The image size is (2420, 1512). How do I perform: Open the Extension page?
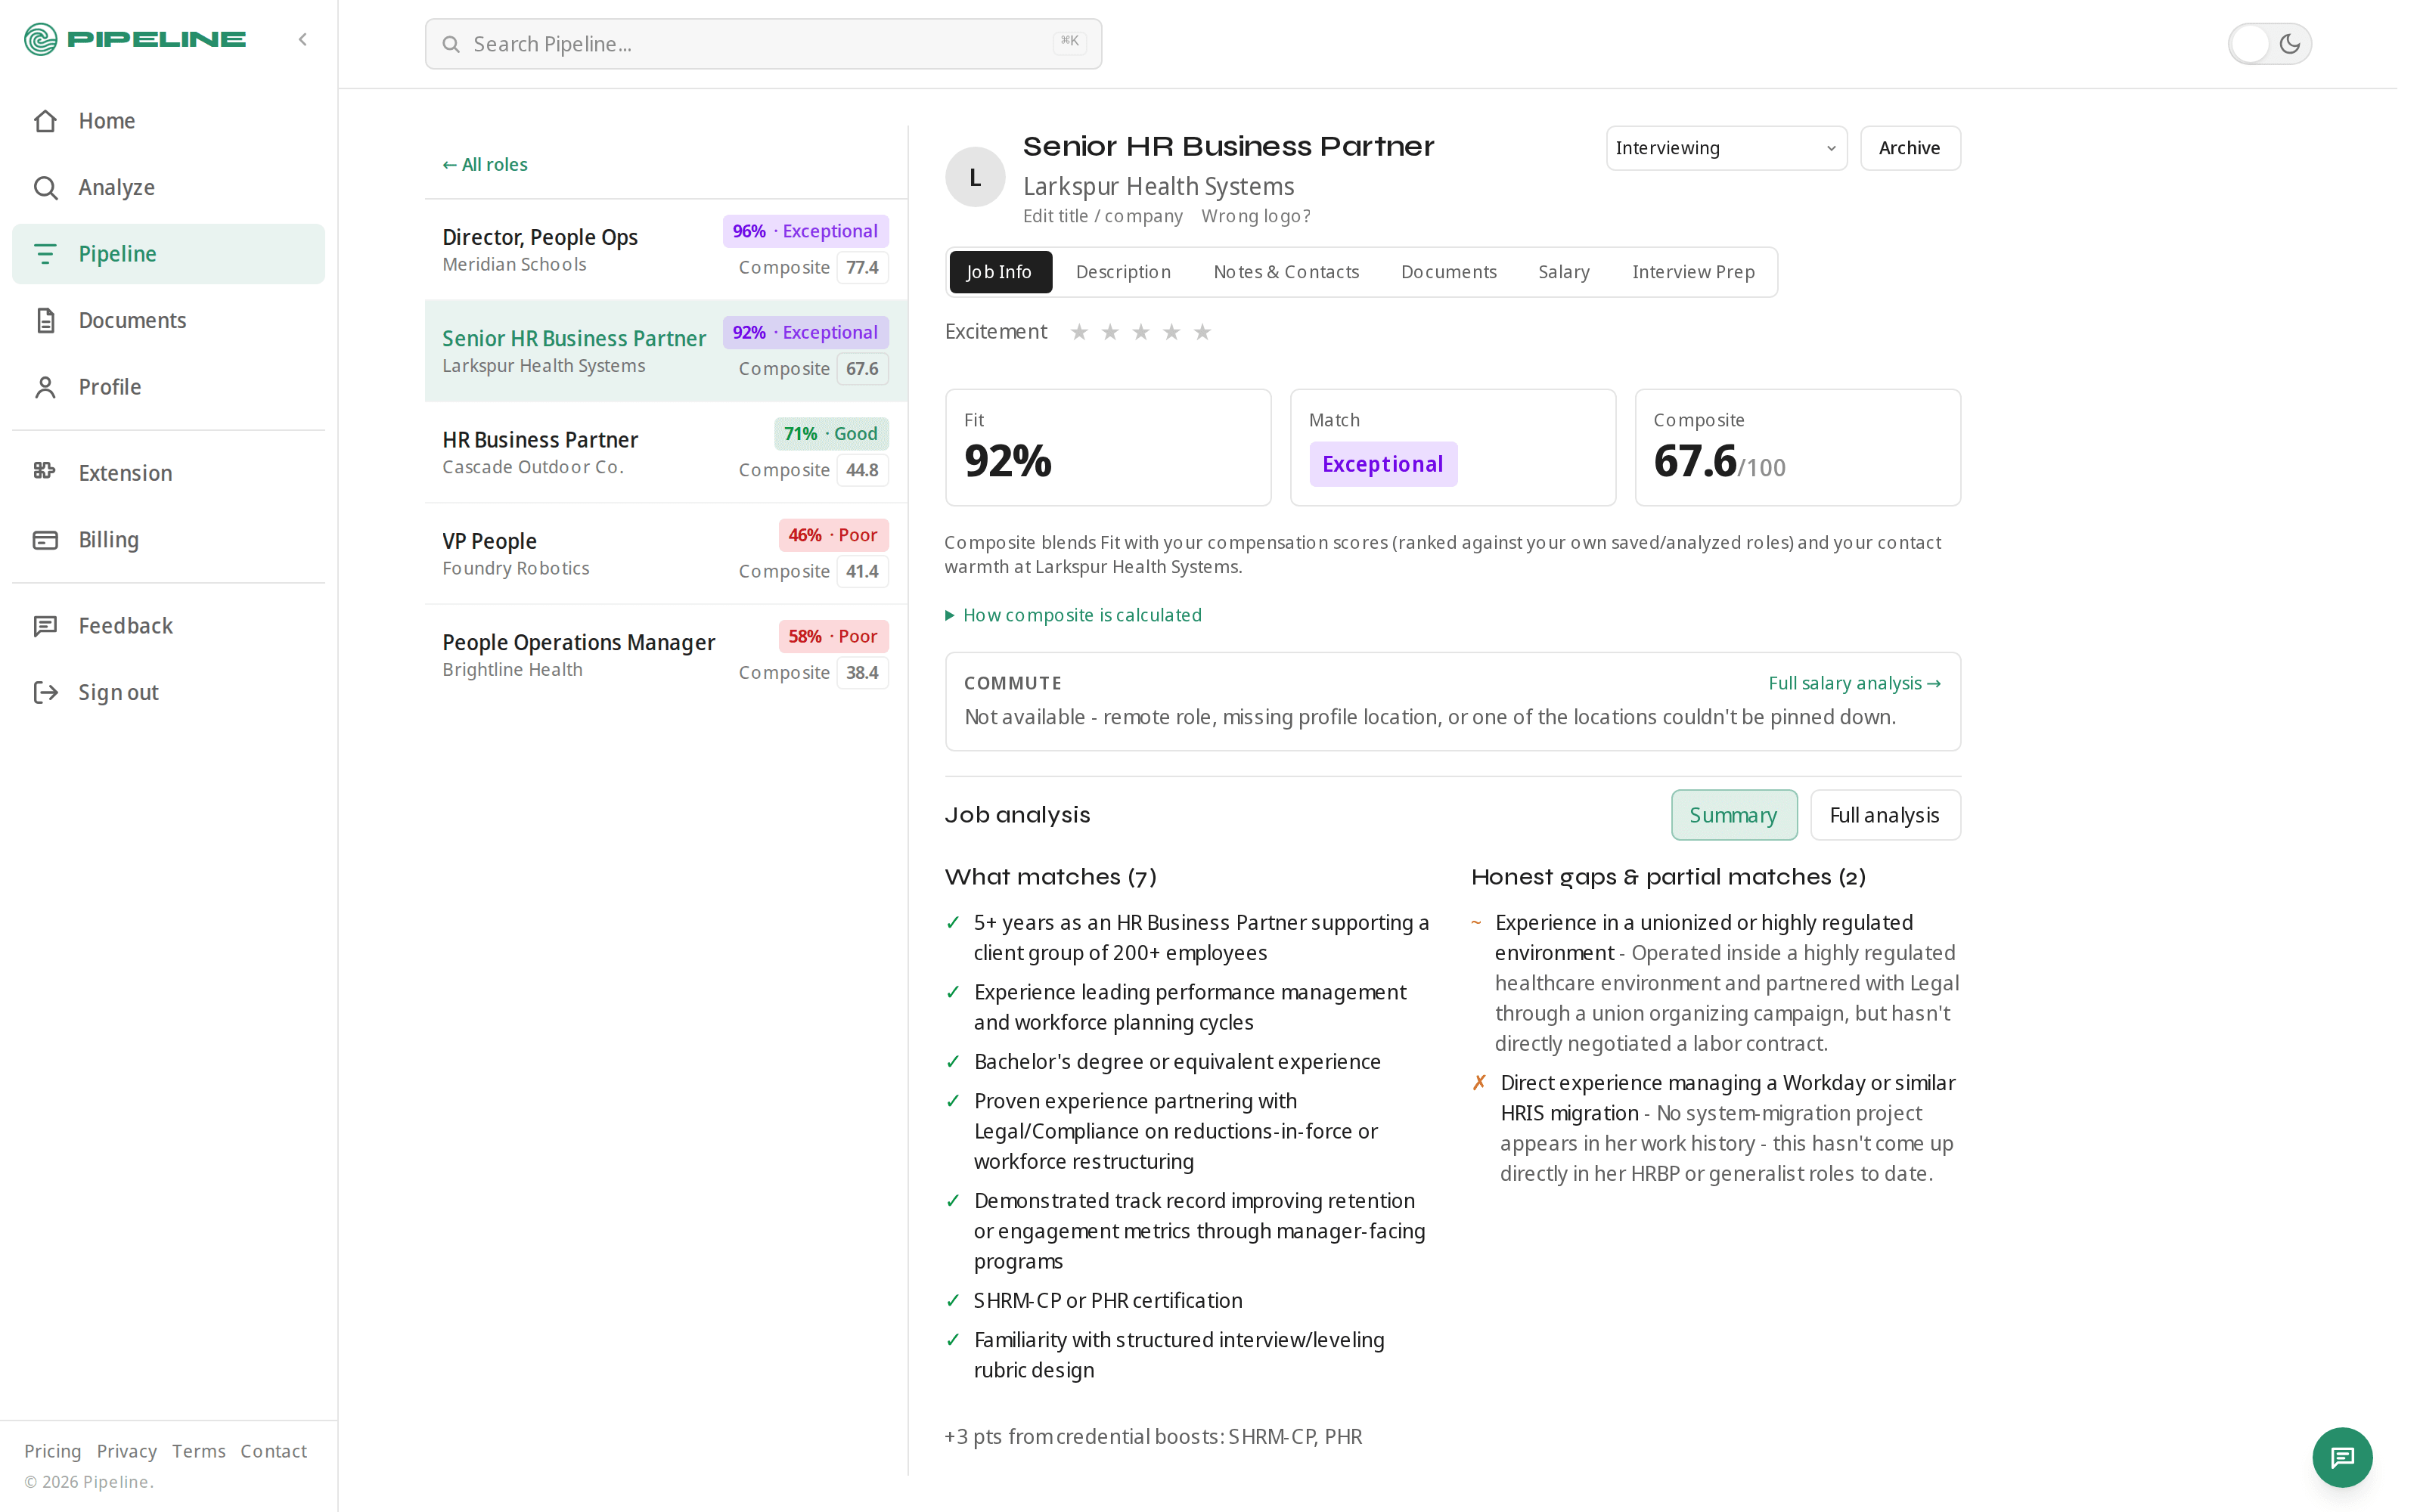[168, 473]
